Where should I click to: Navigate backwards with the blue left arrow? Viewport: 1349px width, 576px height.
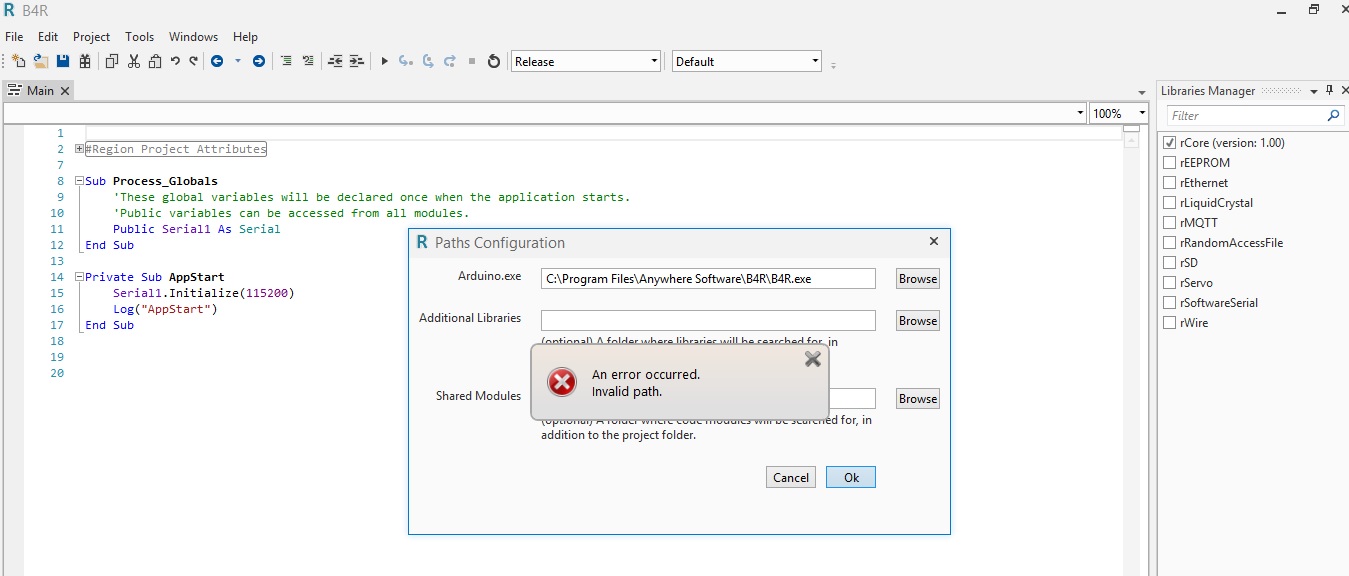click(217, 61)
